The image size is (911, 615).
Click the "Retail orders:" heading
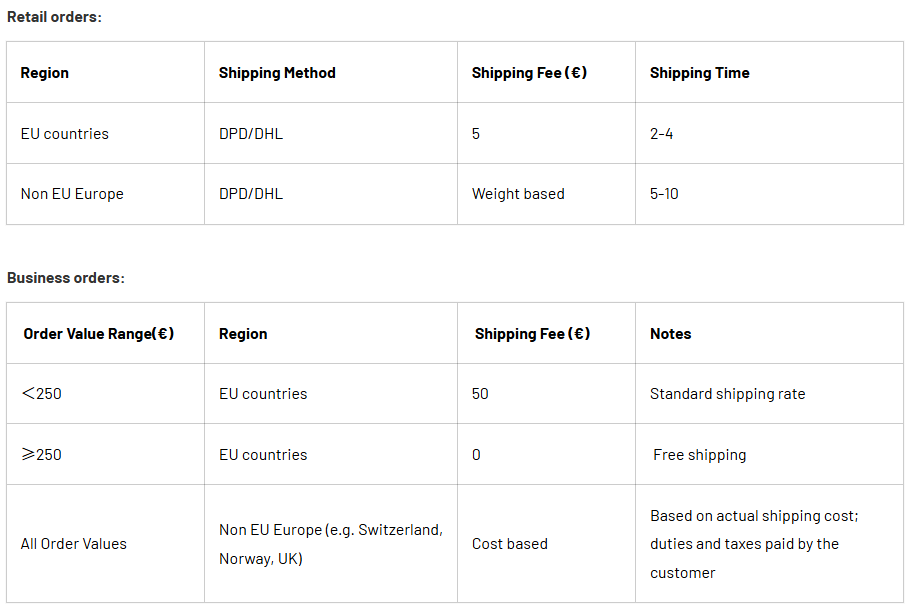click(54, 17)
